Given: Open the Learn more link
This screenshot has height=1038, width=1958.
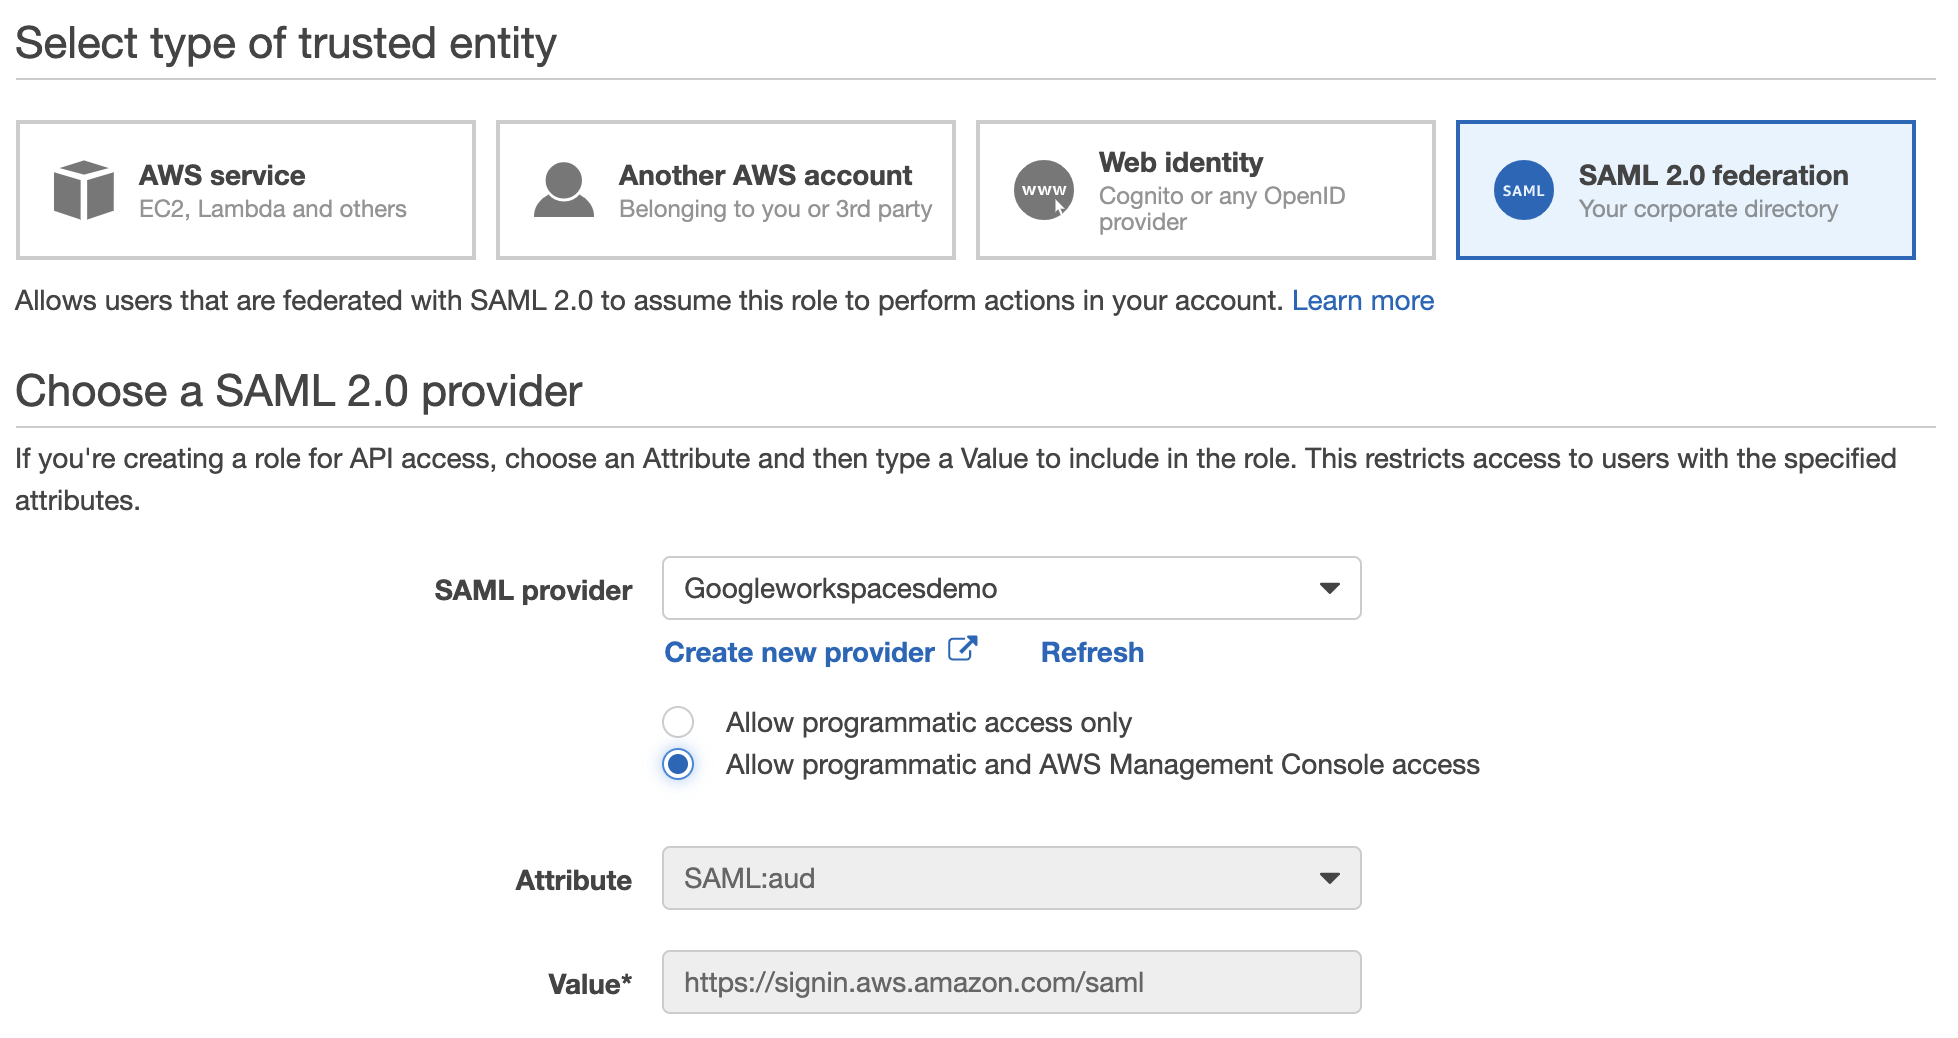Looking at the screenshot, I should (1362, 301).
